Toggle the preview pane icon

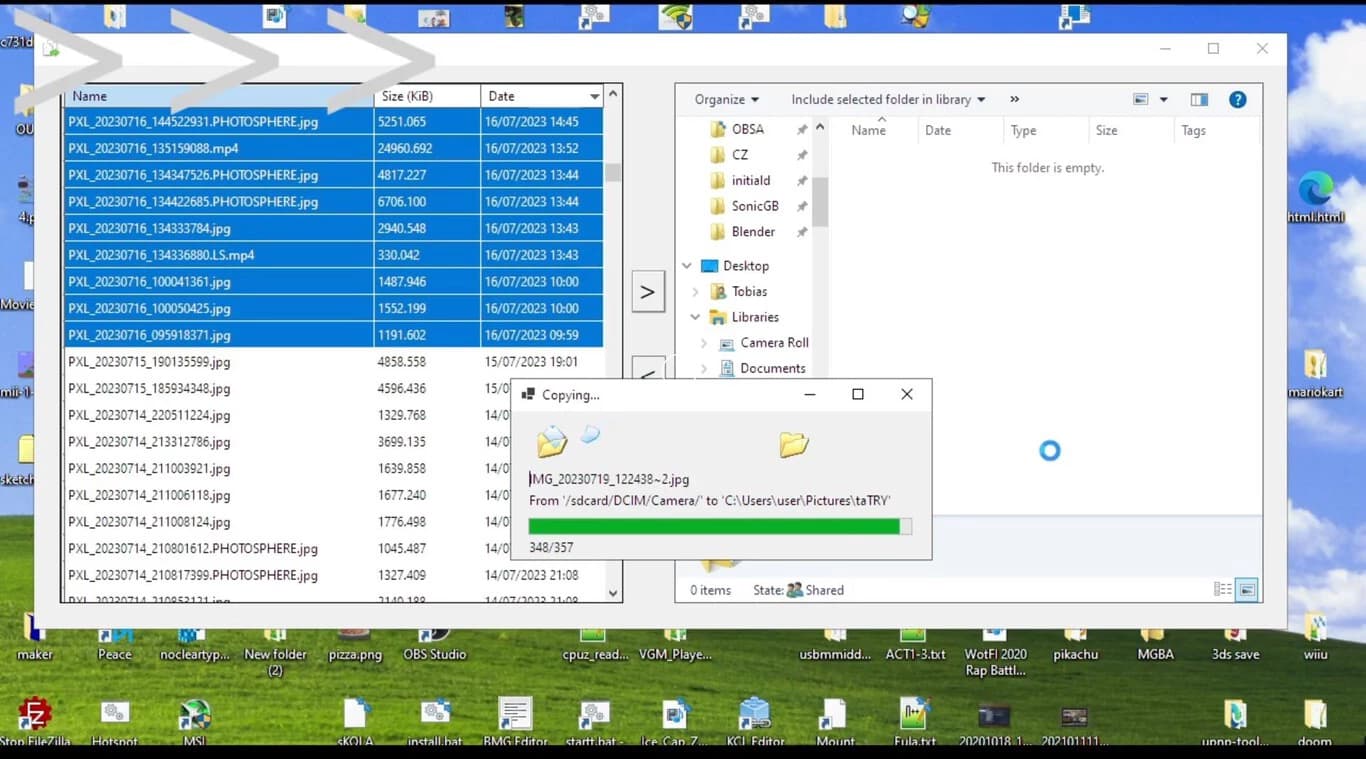[x=1199, y=99]
